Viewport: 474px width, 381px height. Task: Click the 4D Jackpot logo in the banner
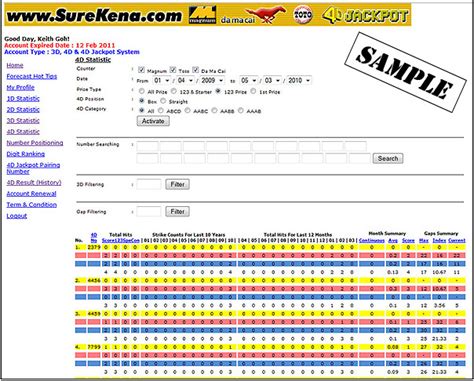(365, 15)
